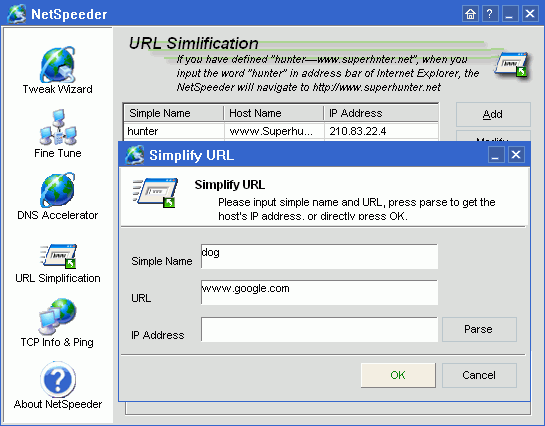
Task: Open the DNS Accelerator globe icon
Action: 58,190
